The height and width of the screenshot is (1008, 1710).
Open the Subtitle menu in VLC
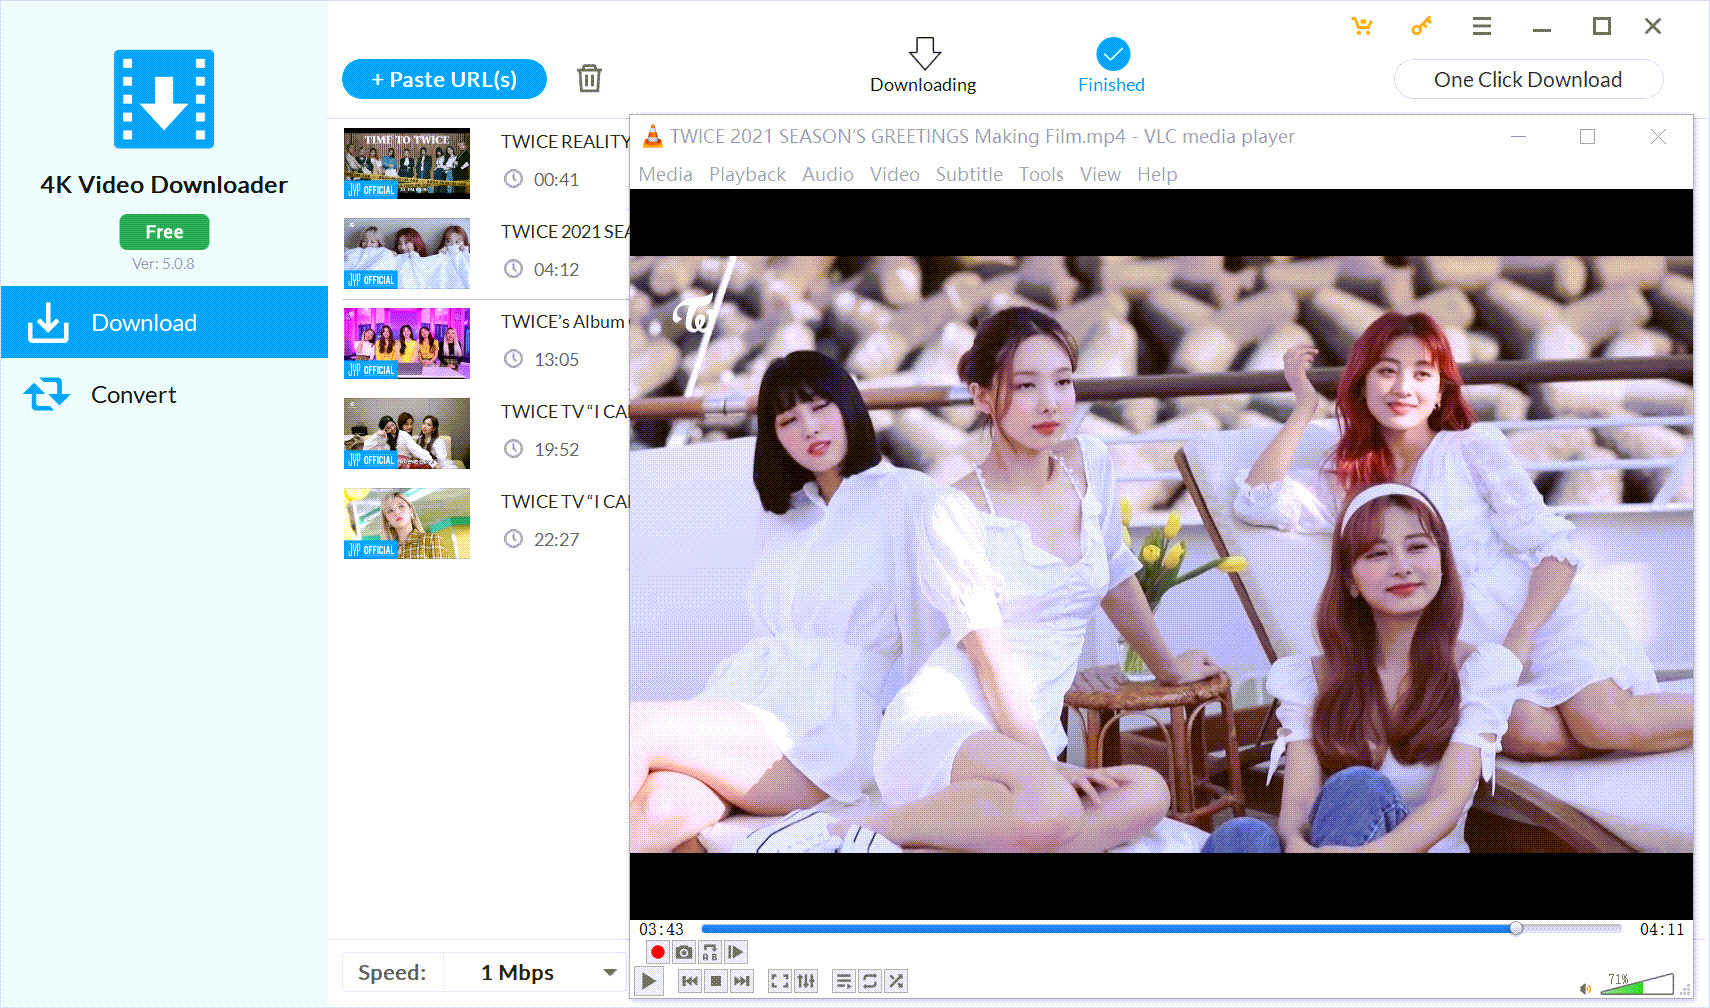[969, 174]
